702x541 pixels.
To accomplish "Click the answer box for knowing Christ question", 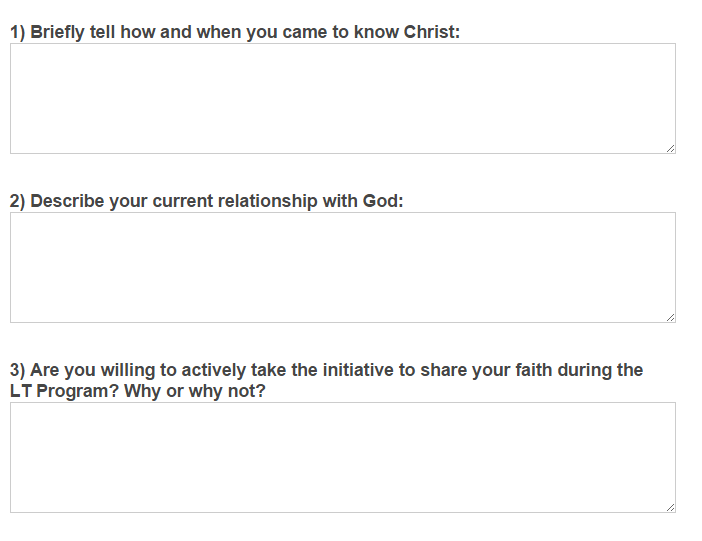I will pyautogui.click(x=342, y=98).
